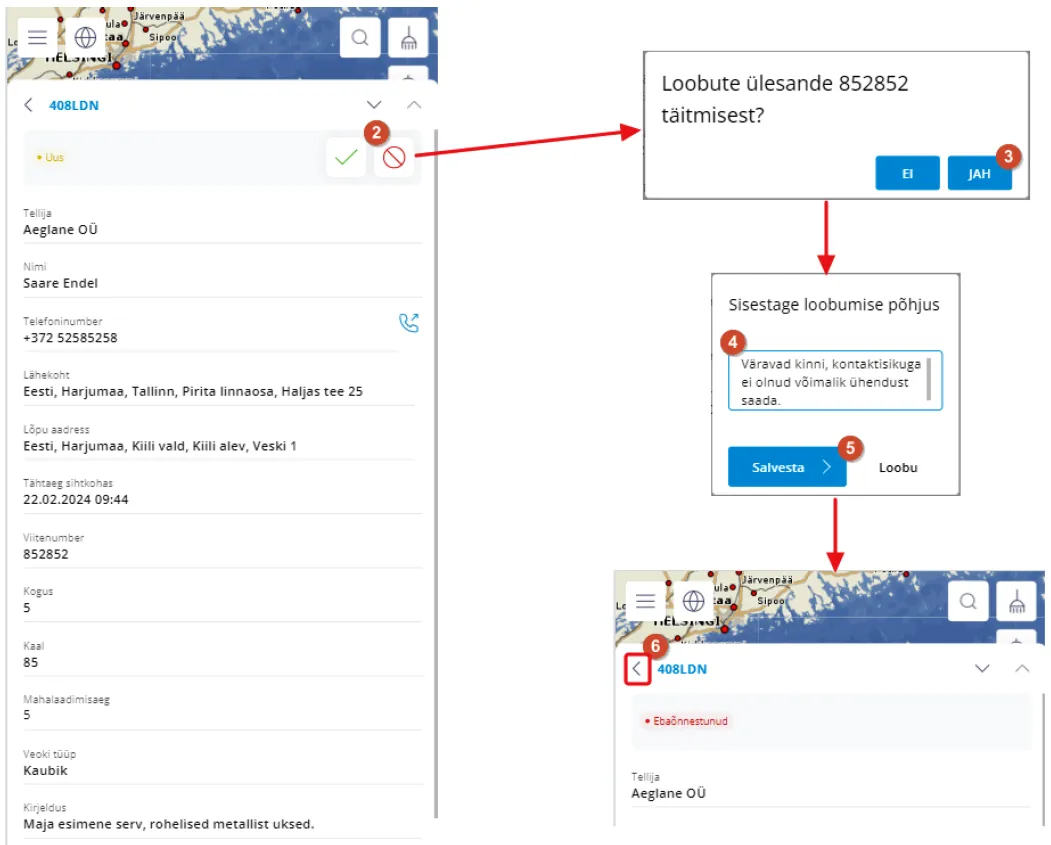1051x845 pixels.
Task: Click globe icon in the Uus task view
Action: click(x=86, y=38)
